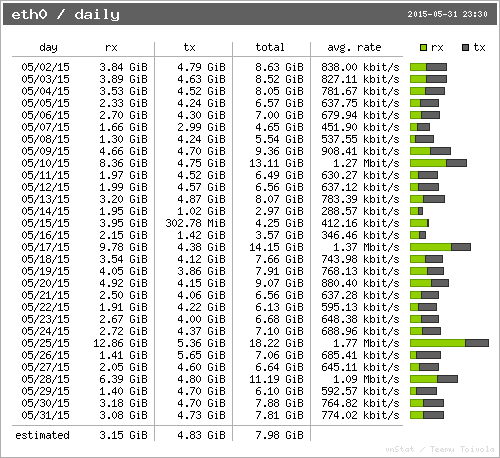The width and height of the screenshot is (500, 458).
Task: Click total 2.97 GiB for 05/14/15
Action: [279, 211]
